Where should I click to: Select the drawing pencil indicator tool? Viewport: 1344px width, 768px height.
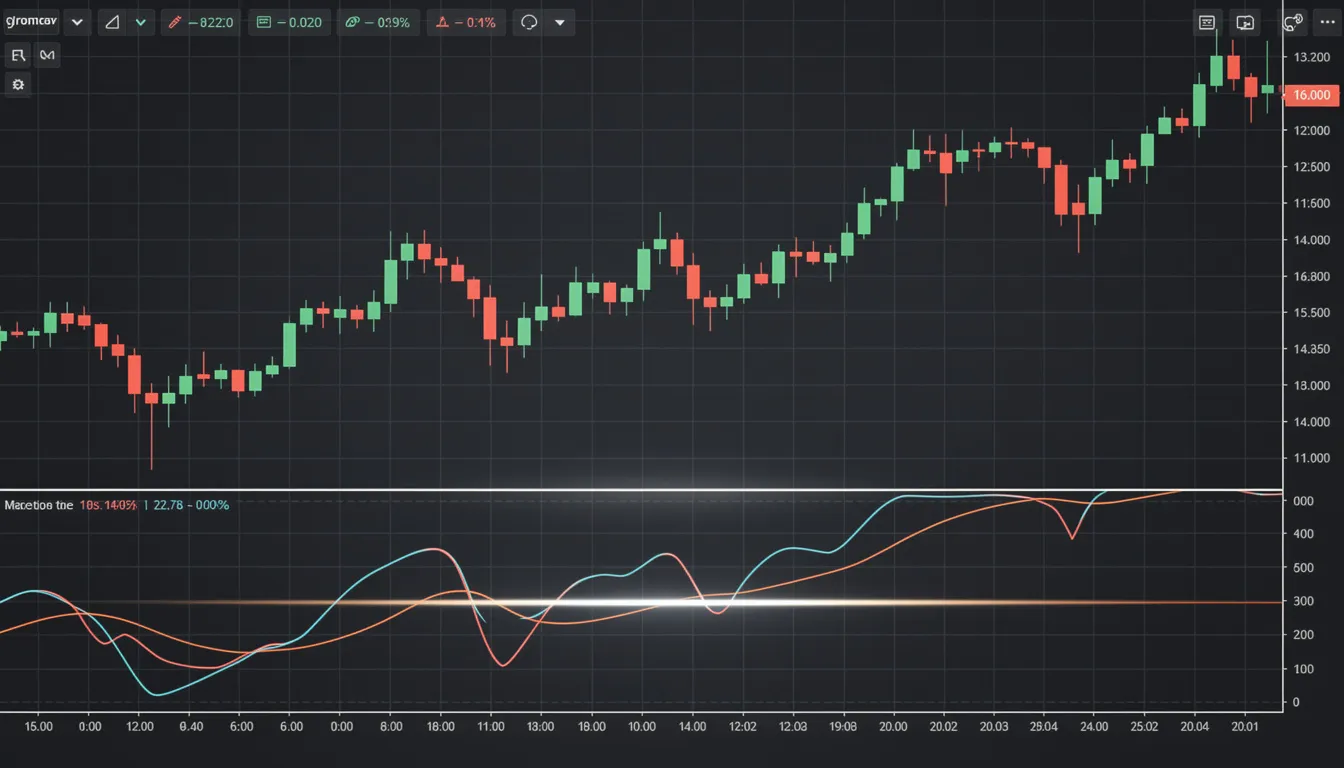200,21
